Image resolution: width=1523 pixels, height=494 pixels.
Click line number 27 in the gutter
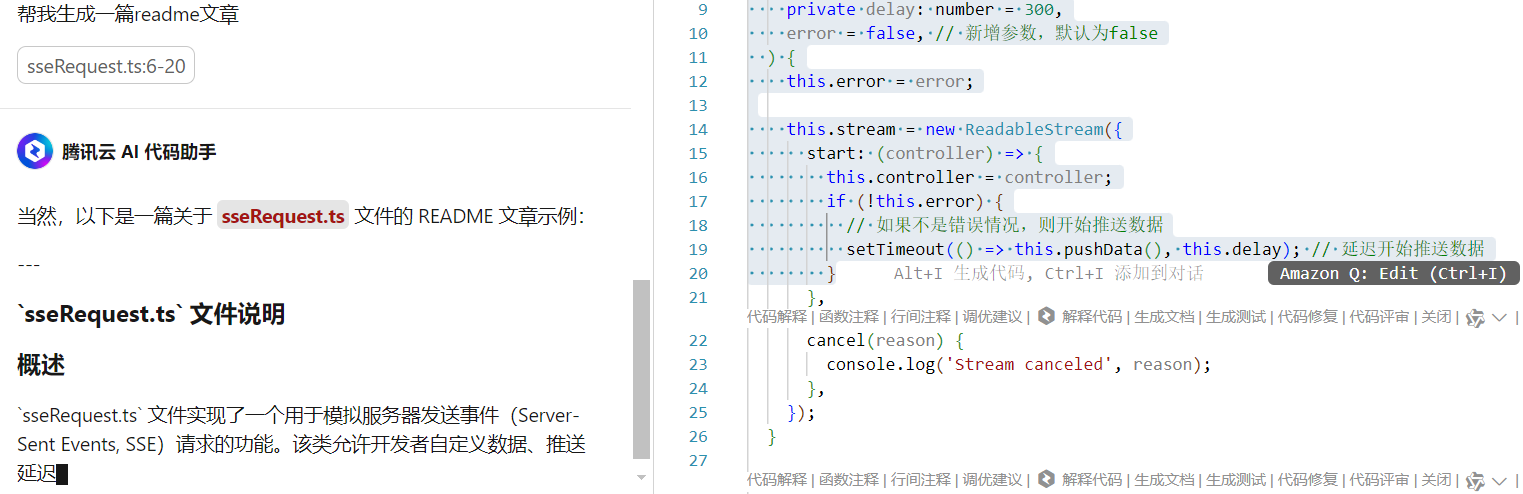tap(698, 460)
